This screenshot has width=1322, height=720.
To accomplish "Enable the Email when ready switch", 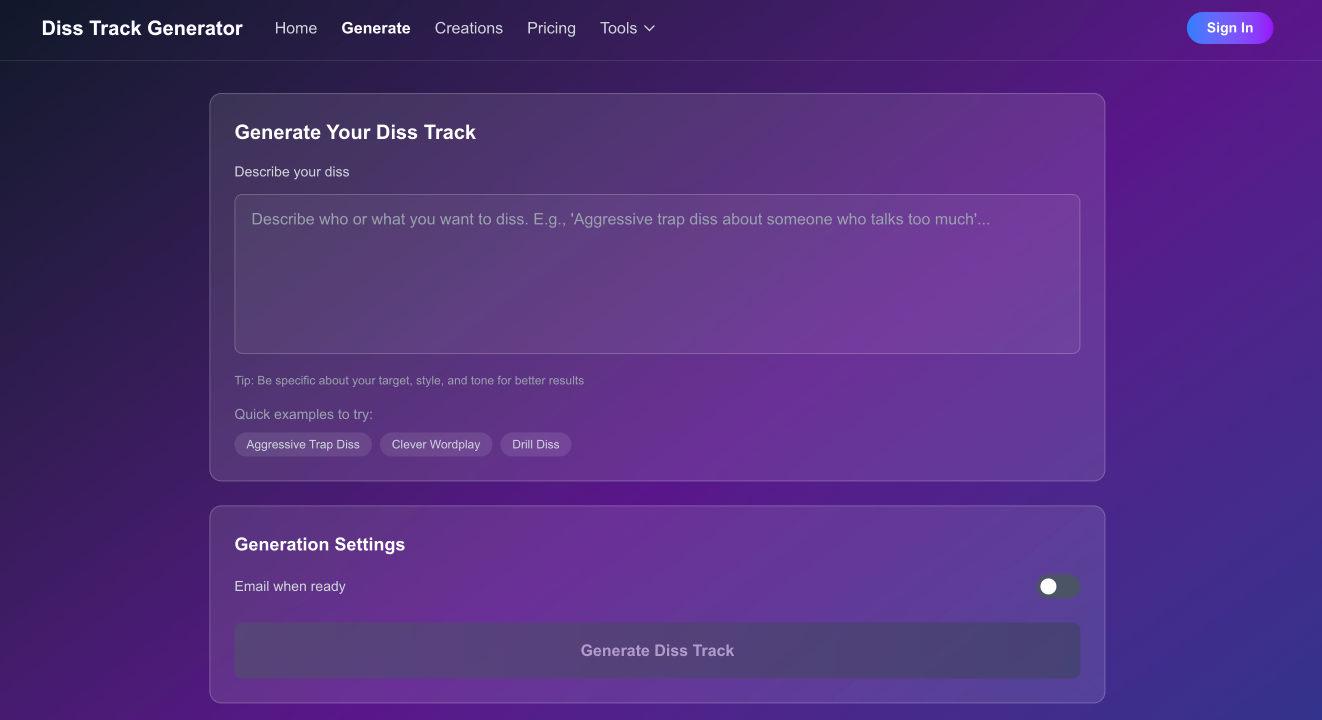I will pyautogui.click(x=1058, y=587).
